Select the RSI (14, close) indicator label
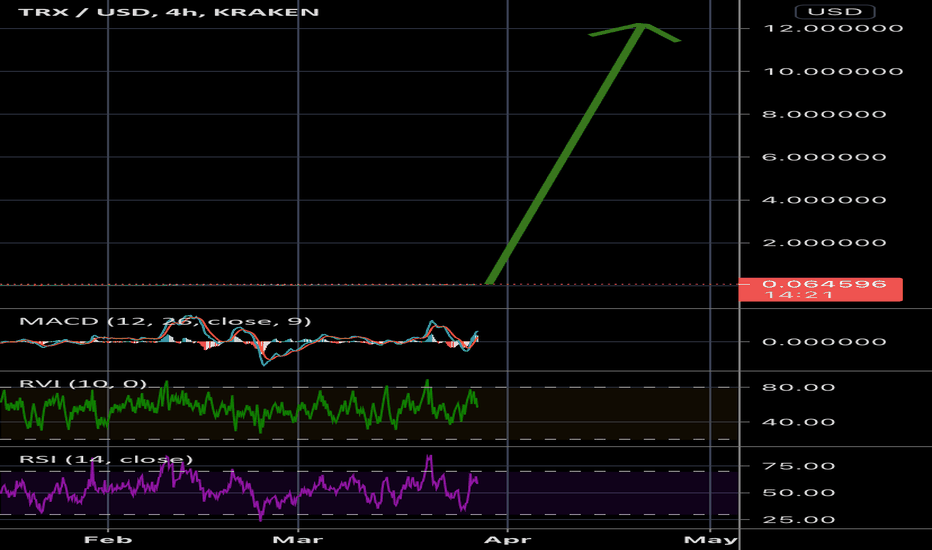This screenshot has width=932, height=550. coord(106,459)
